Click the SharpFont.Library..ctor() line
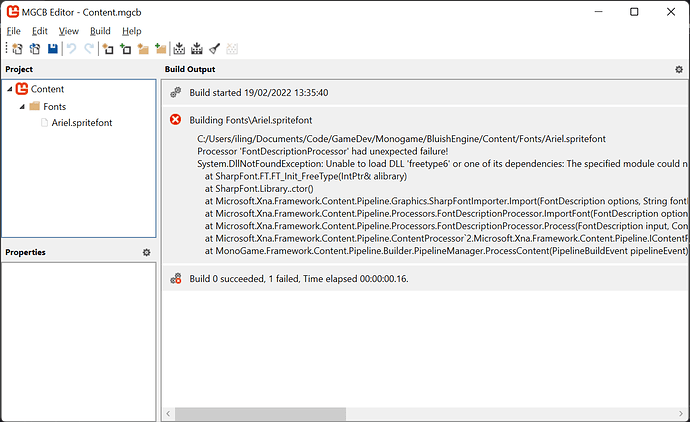The height and width of the screenshot is (422, 690). (259, 189)
